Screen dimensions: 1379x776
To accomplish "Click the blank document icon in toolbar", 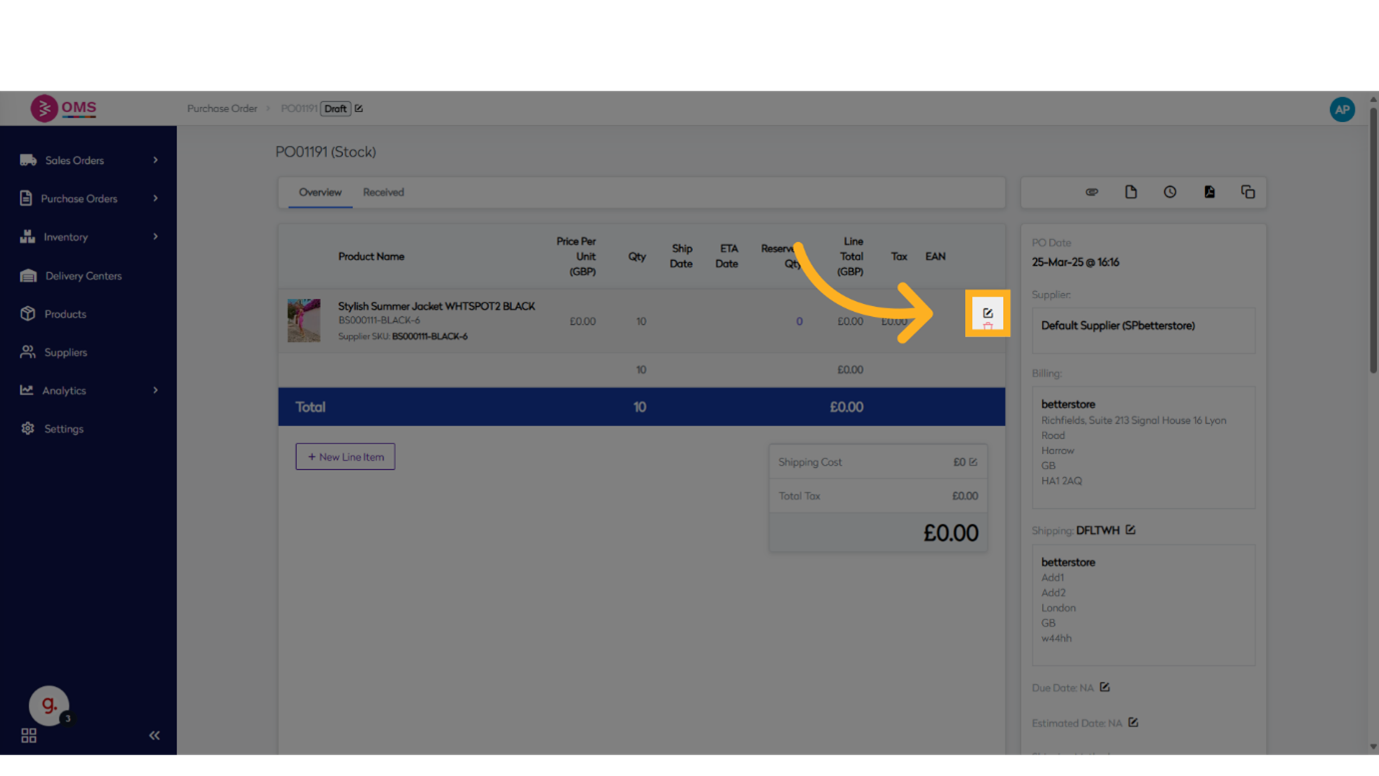I will [x=1131, y=192].
